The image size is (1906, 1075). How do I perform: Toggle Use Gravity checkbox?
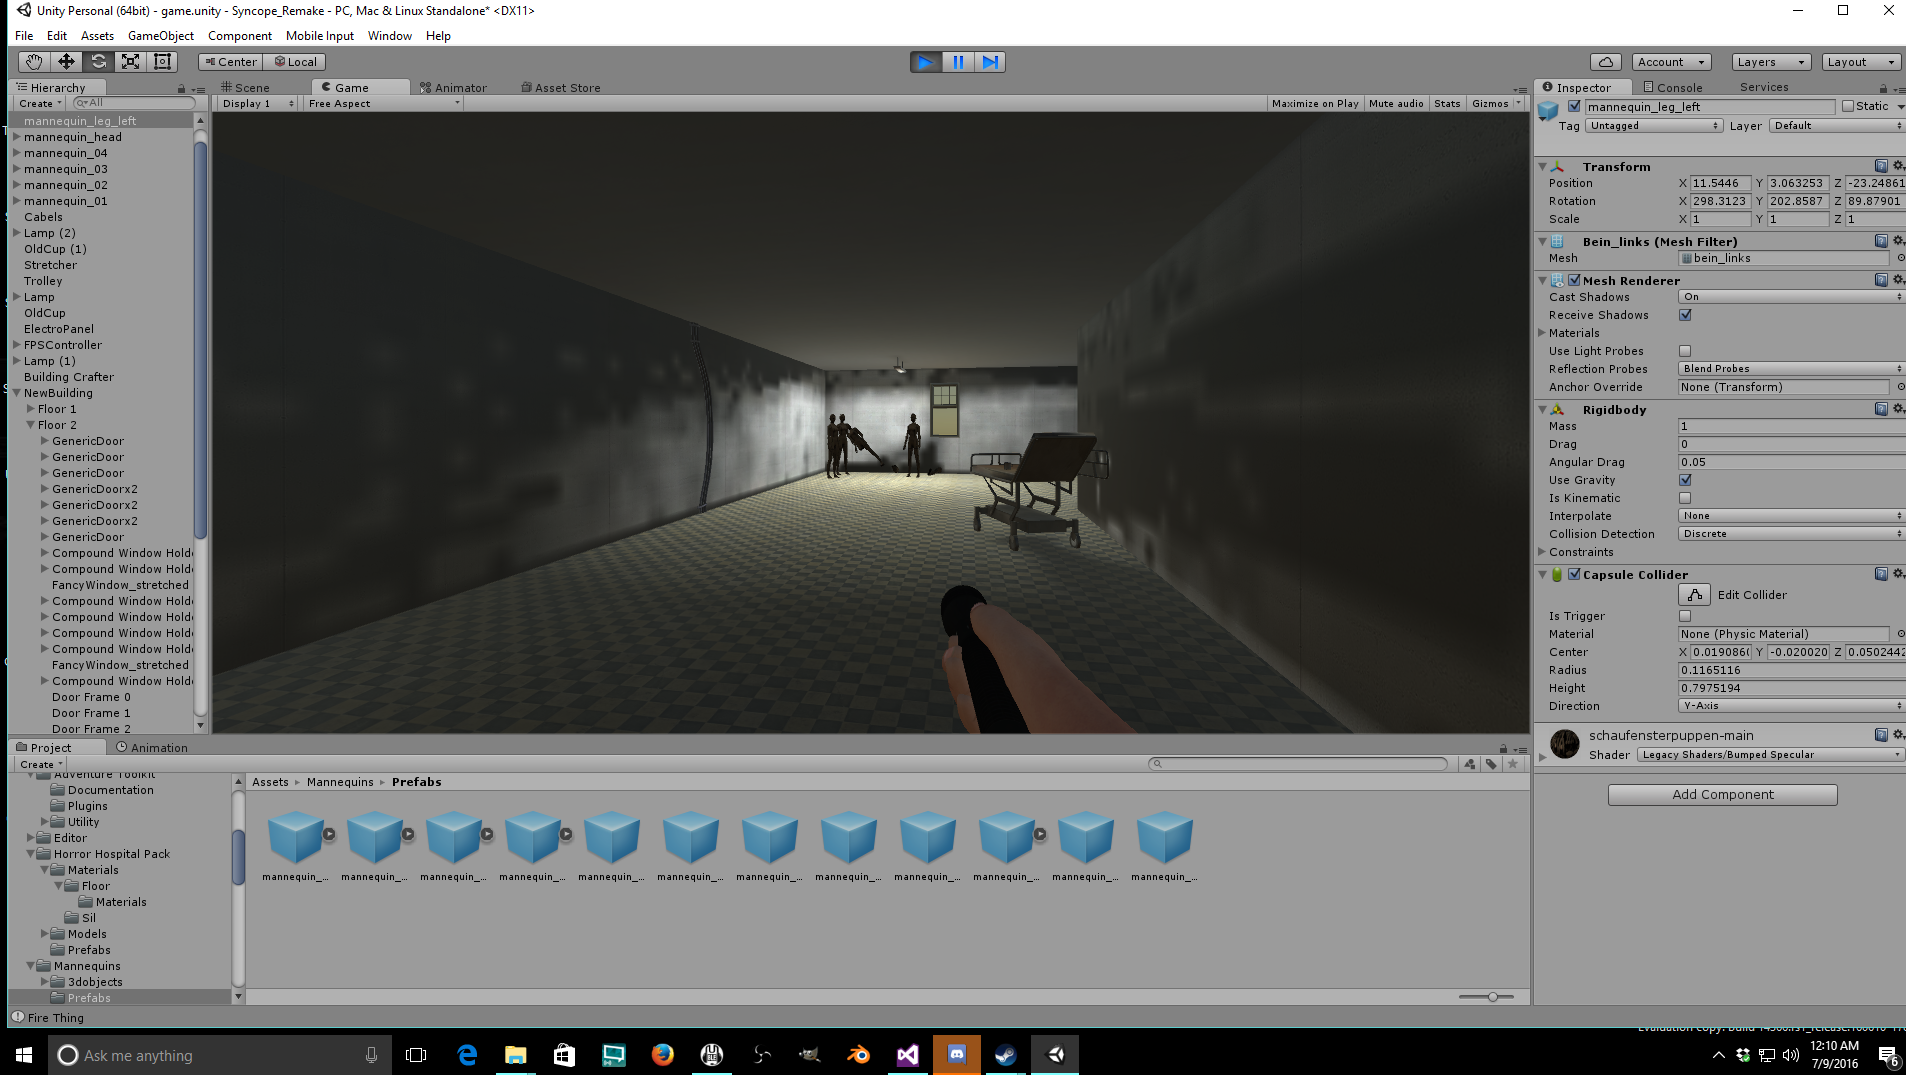(x=1685, y=480)
